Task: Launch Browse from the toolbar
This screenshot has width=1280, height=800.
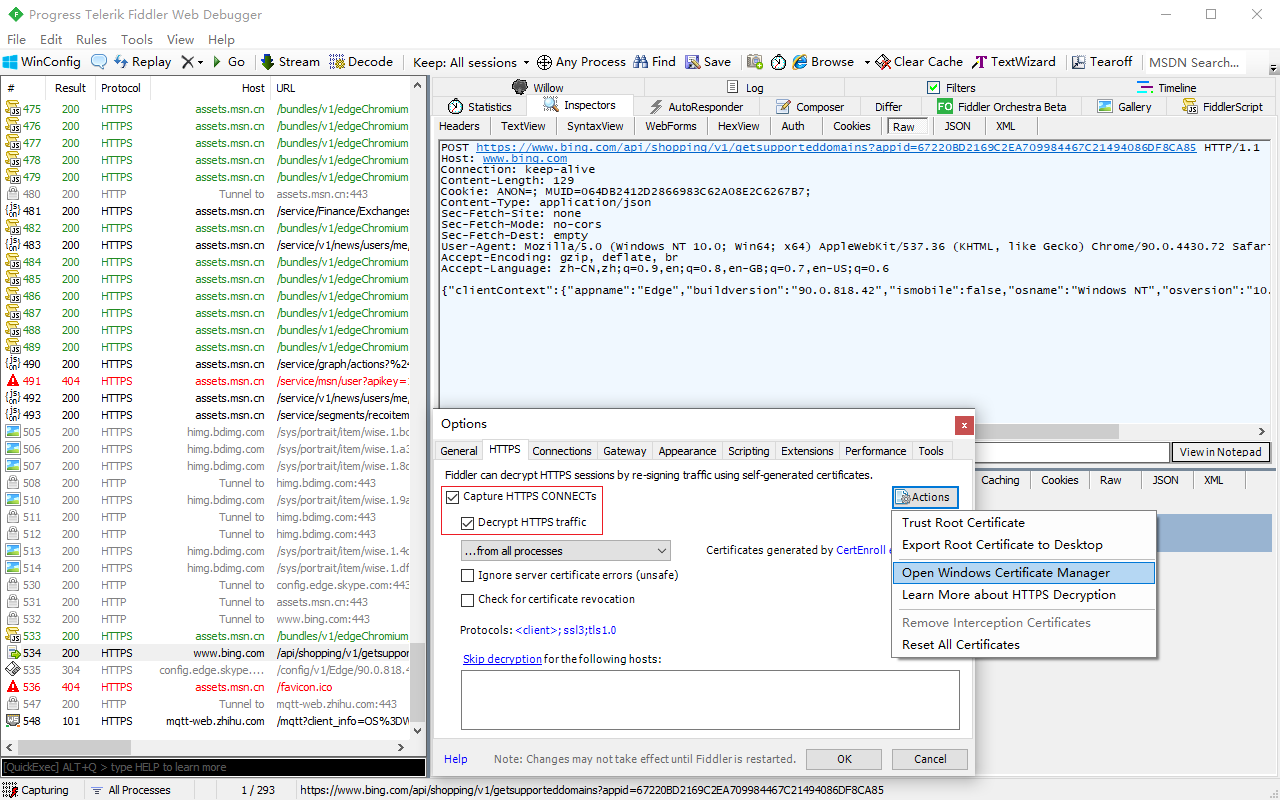Action: pyautogui.click(x=824, y=62)
